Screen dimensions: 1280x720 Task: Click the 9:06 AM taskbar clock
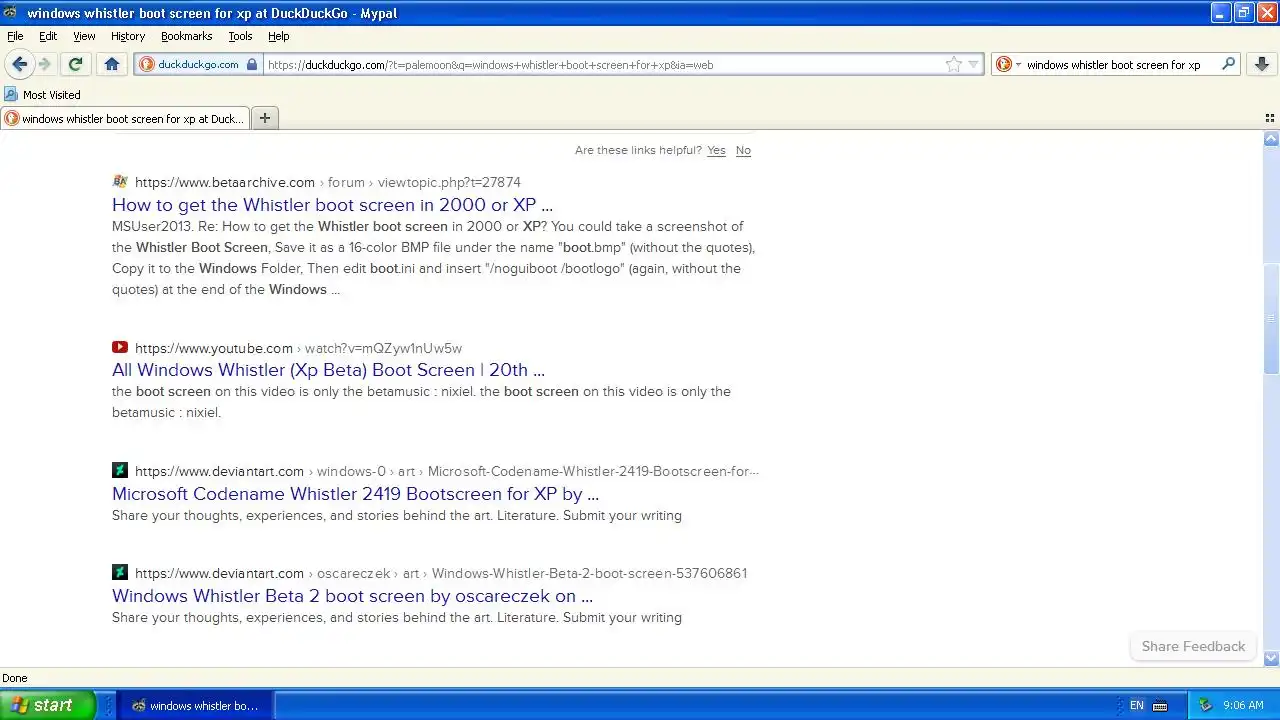pos(1243,705)
